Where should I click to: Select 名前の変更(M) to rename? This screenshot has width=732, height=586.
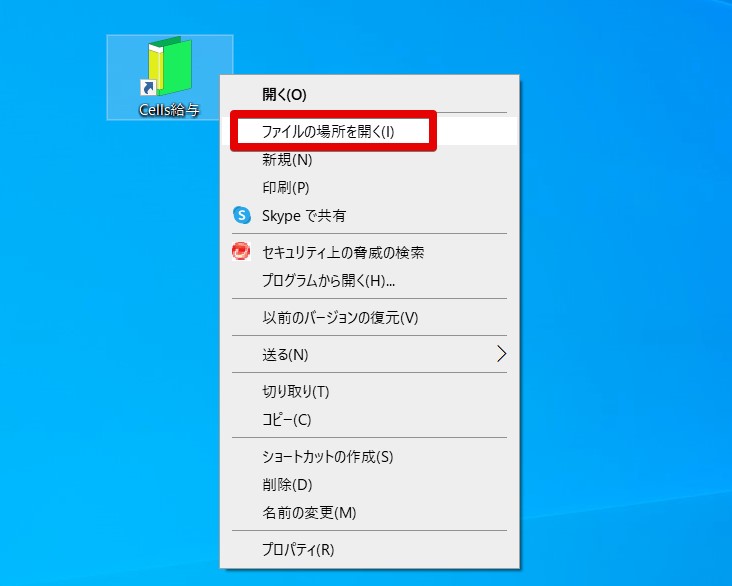[x=309, y=513]
